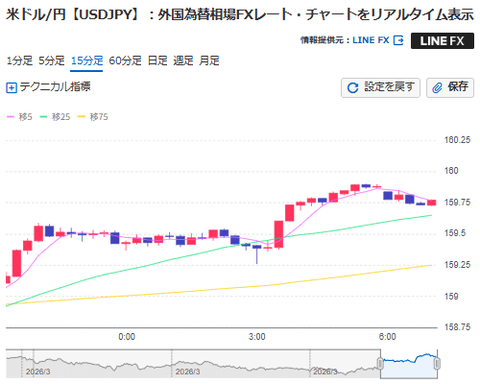Click the 160.25 price axis label

[x=457, y=140]
